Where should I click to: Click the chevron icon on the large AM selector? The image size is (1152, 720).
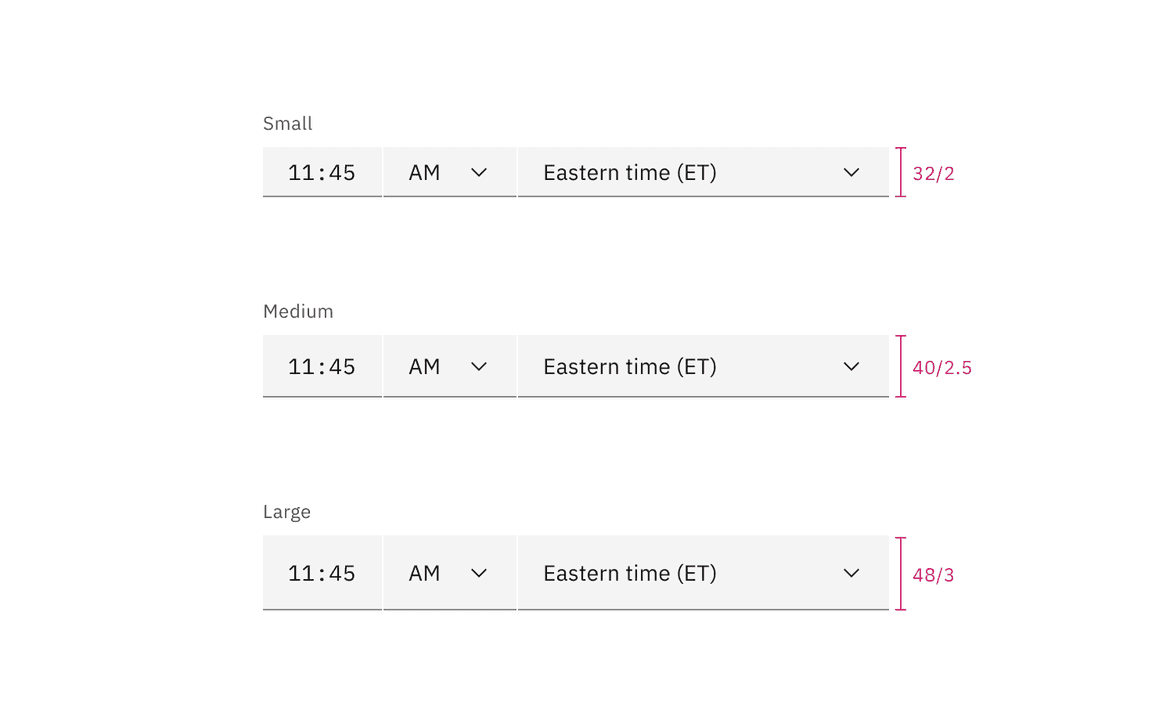point(479,572)
